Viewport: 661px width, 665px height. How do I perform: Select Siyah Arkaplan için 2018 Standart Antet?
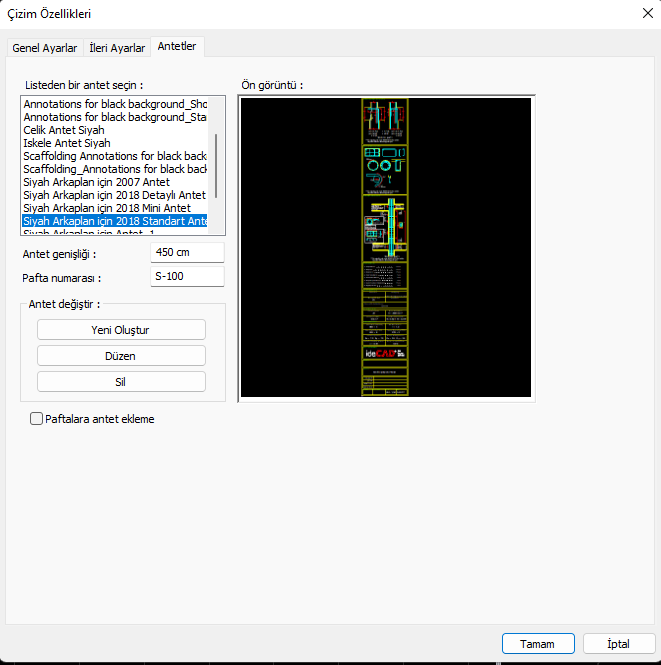pyautogui.click(x=114, y=221)
